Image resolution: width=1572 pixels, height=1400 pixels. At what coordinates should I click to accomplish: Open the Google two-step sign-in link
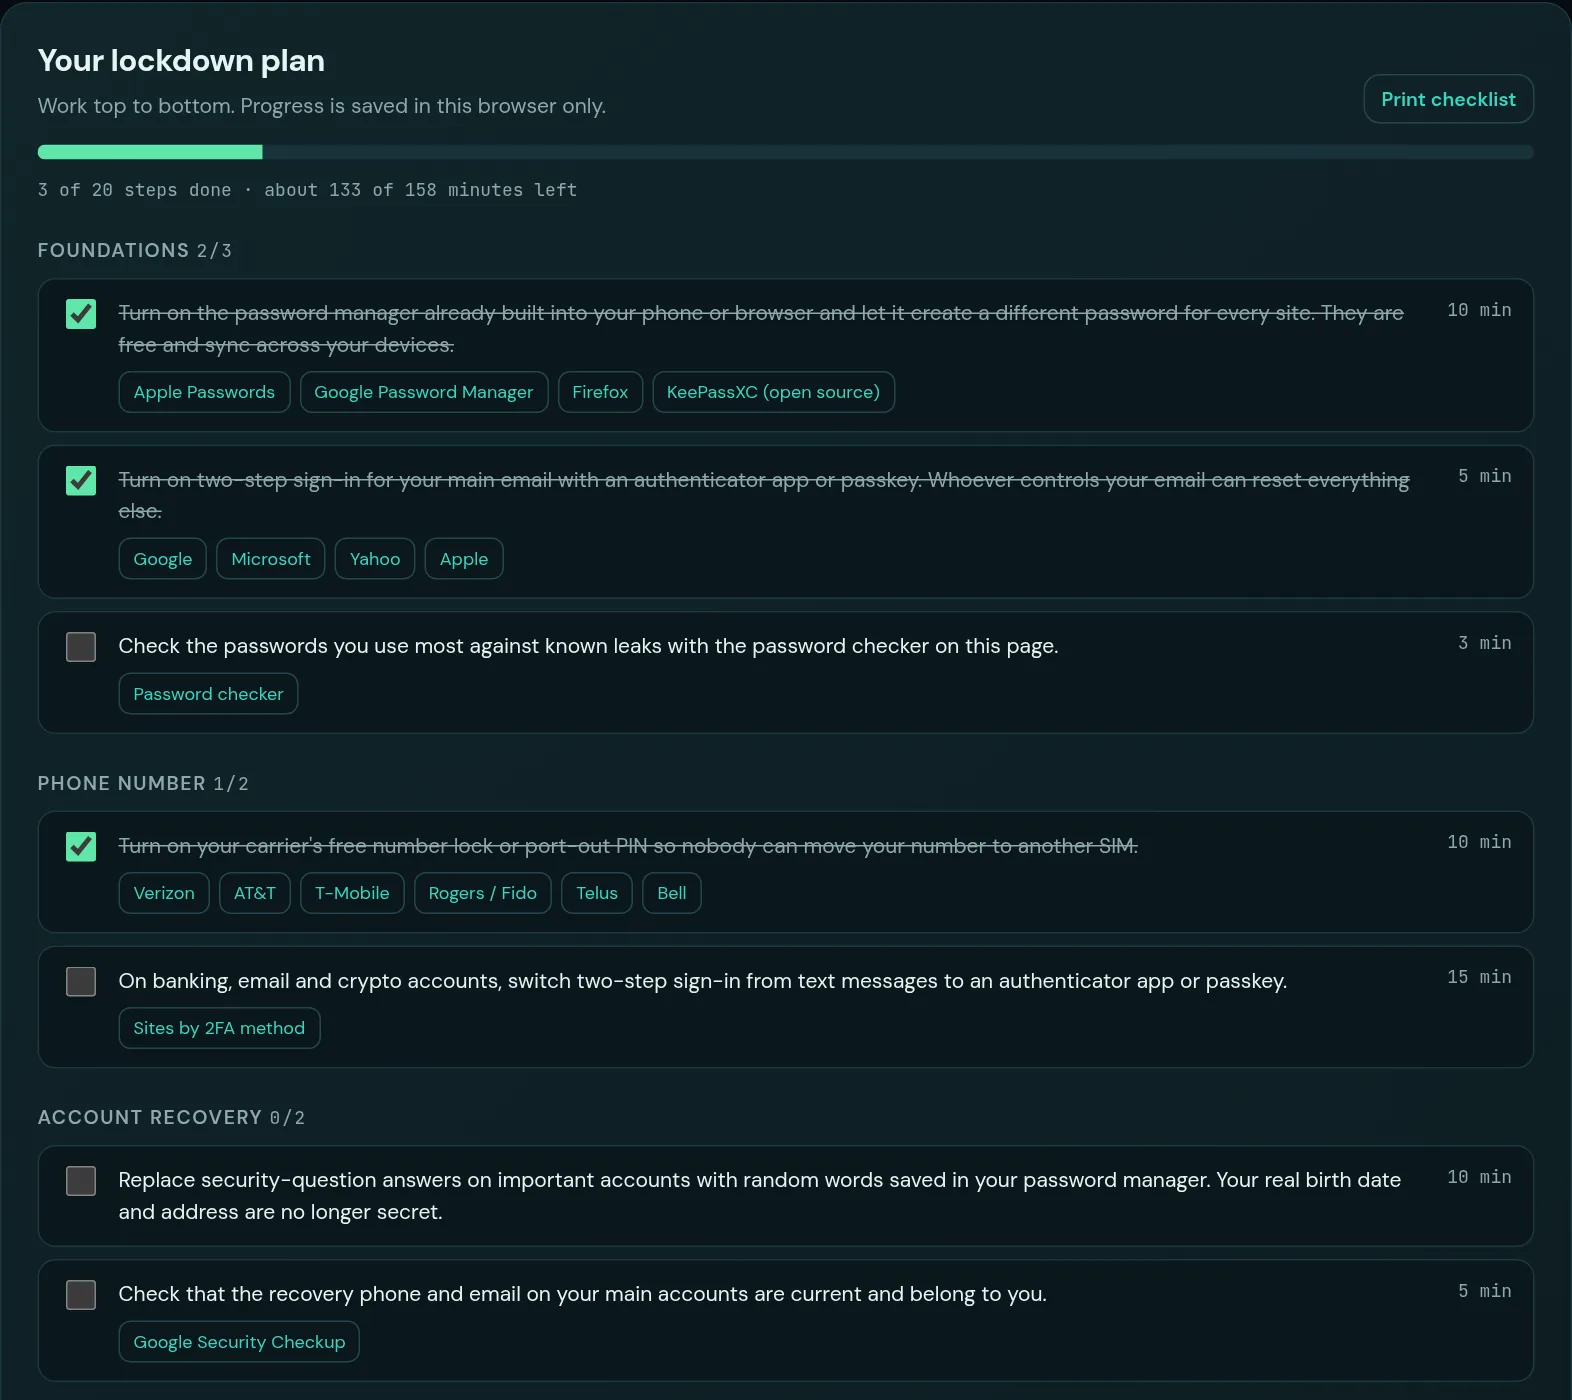(x=163, y=559)
